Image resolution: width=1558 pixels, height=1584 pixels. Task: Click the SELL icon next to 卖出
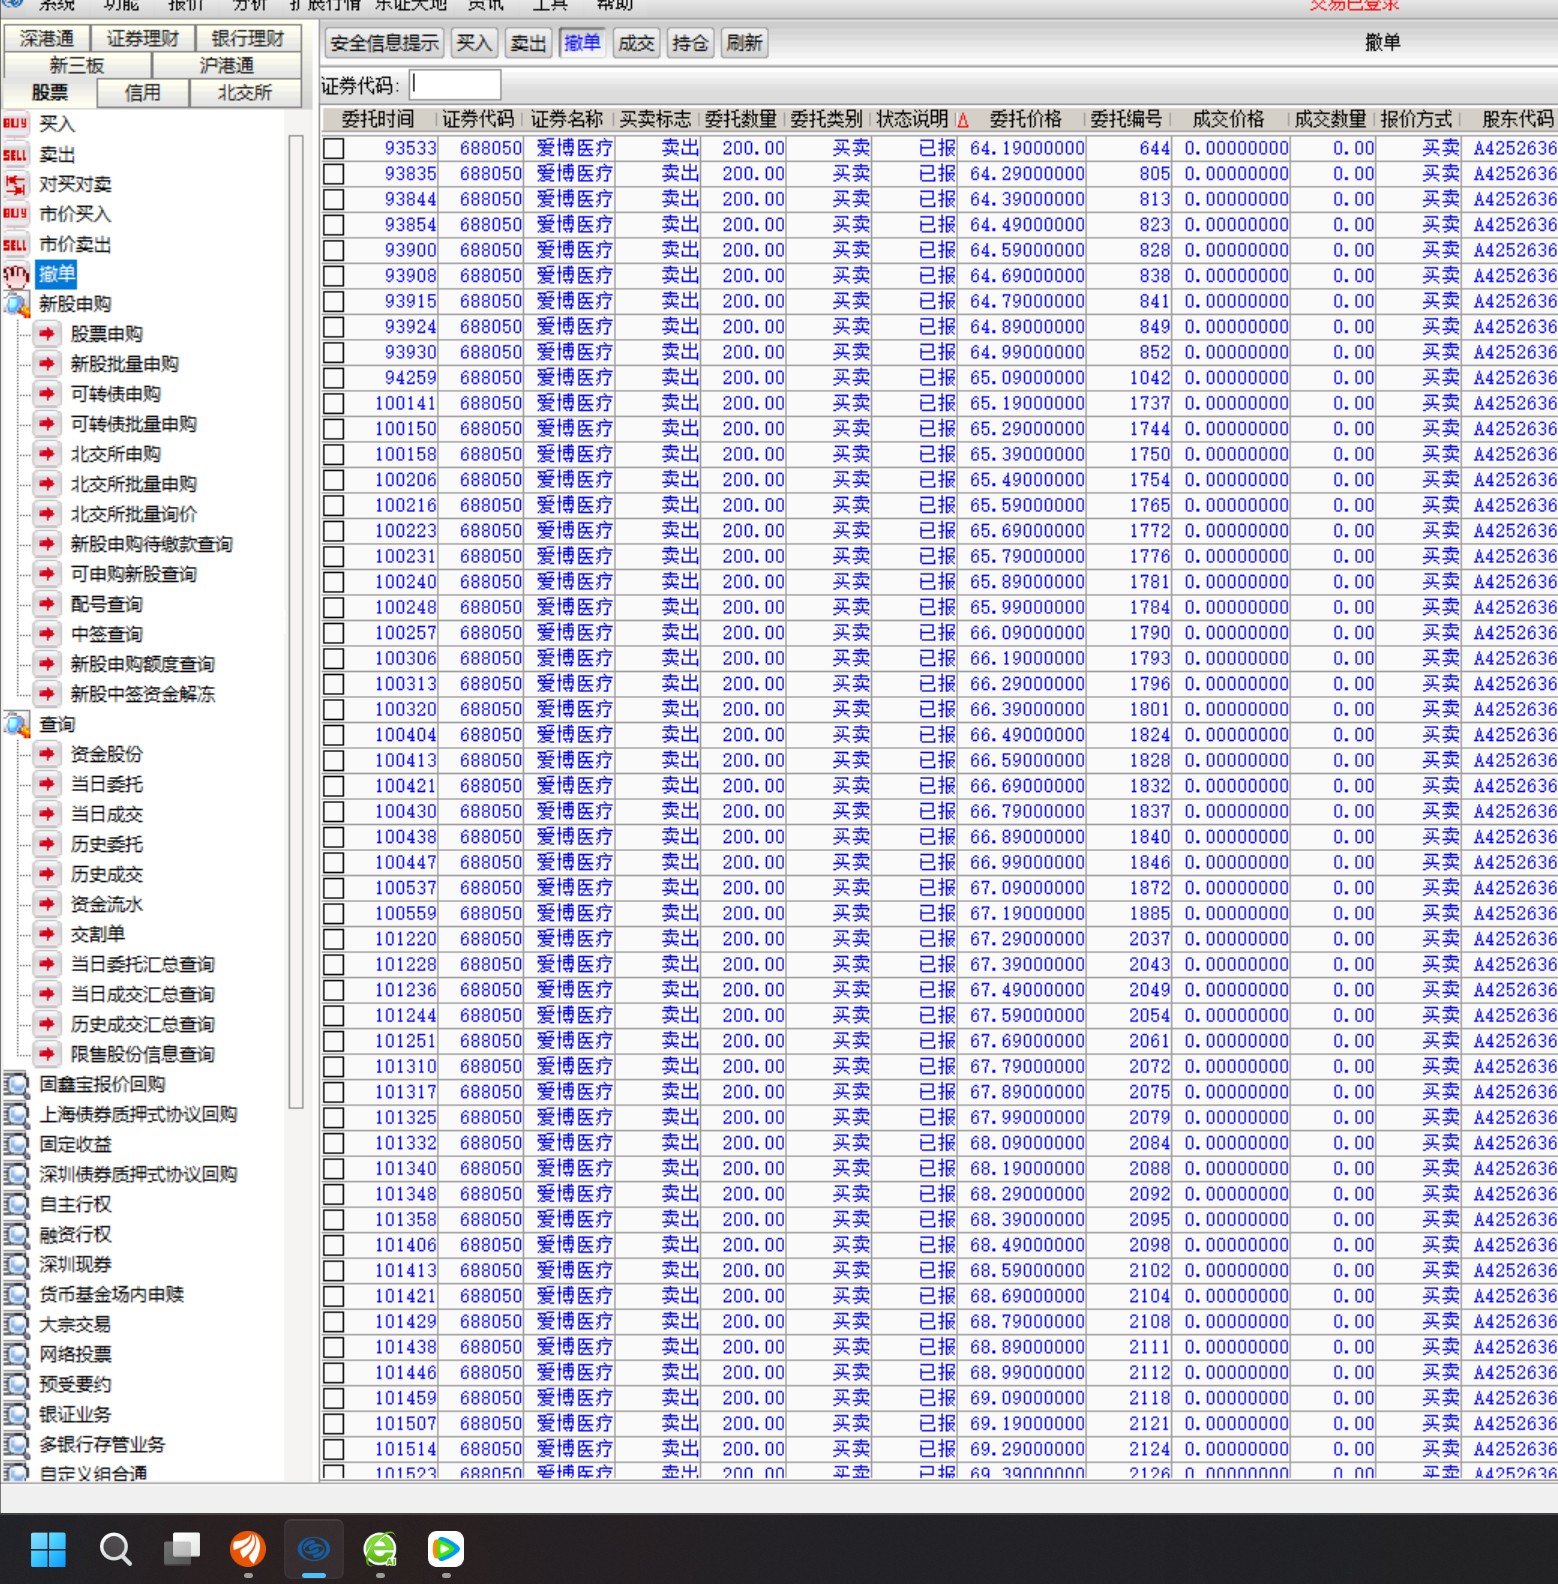(15, 155)
